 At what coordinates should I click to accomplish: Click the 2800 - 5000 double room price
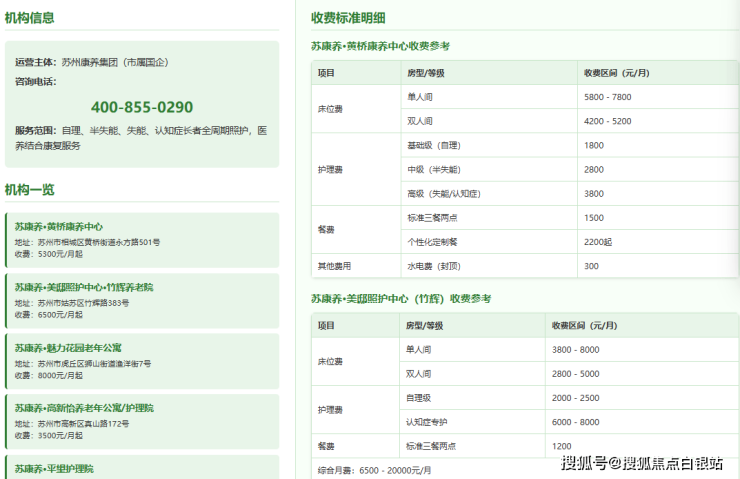coord(575,374)
